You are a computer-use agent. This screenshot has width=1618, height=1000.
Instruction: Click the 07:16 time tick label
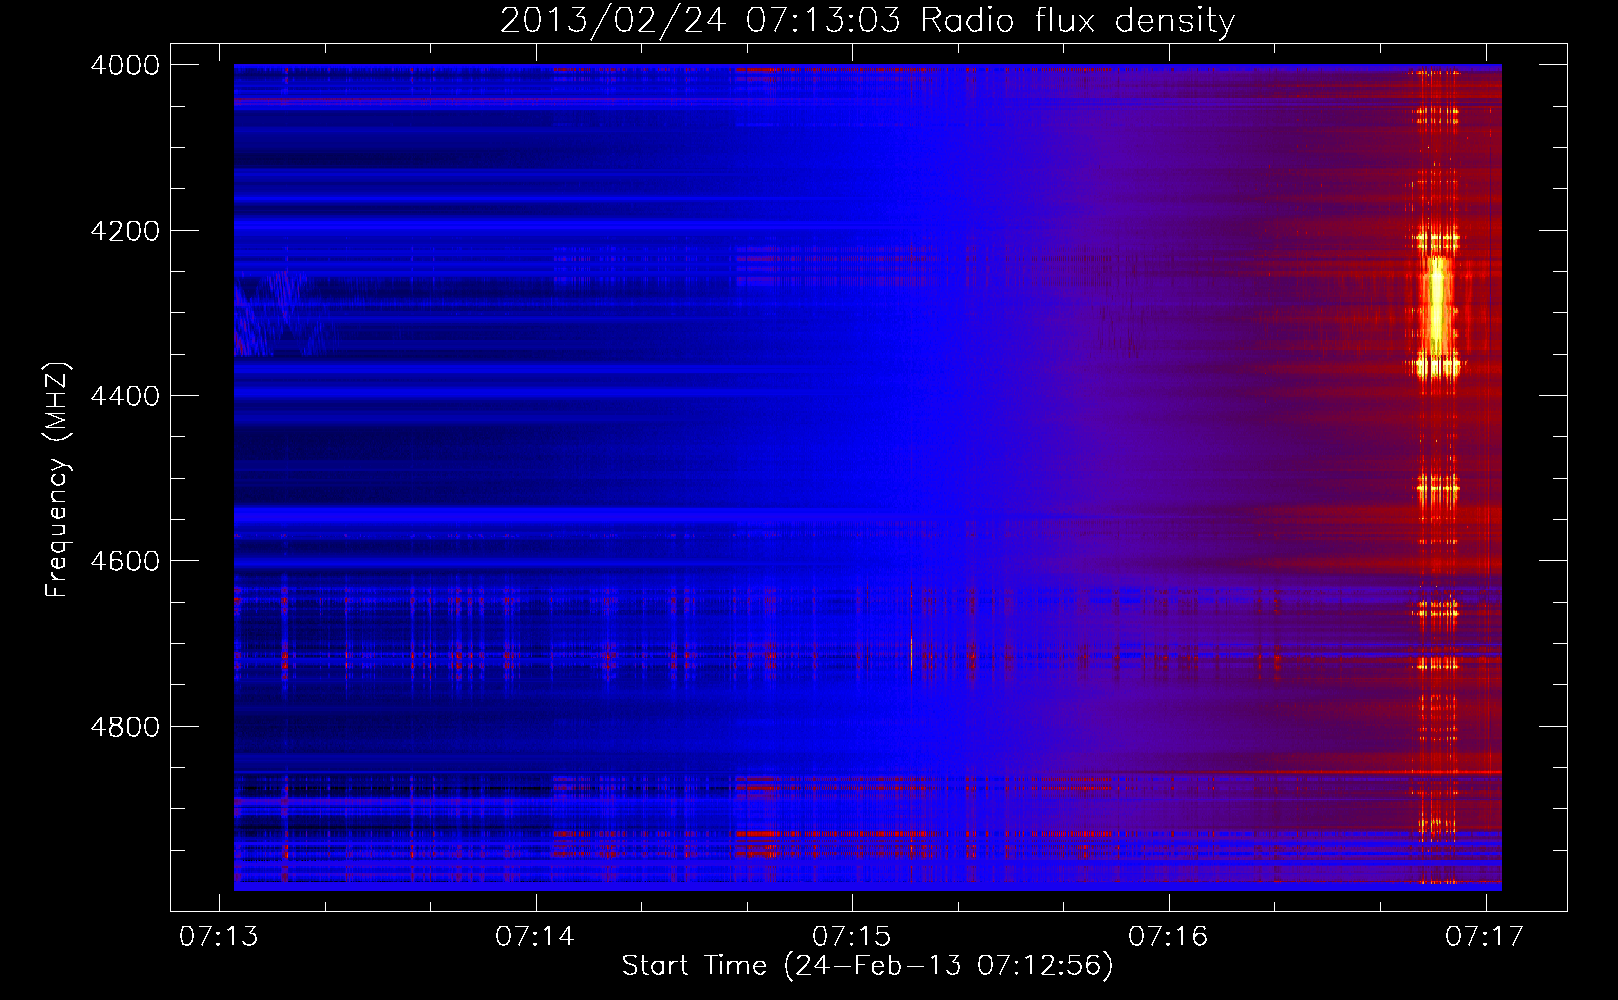tap(1168, 937)
